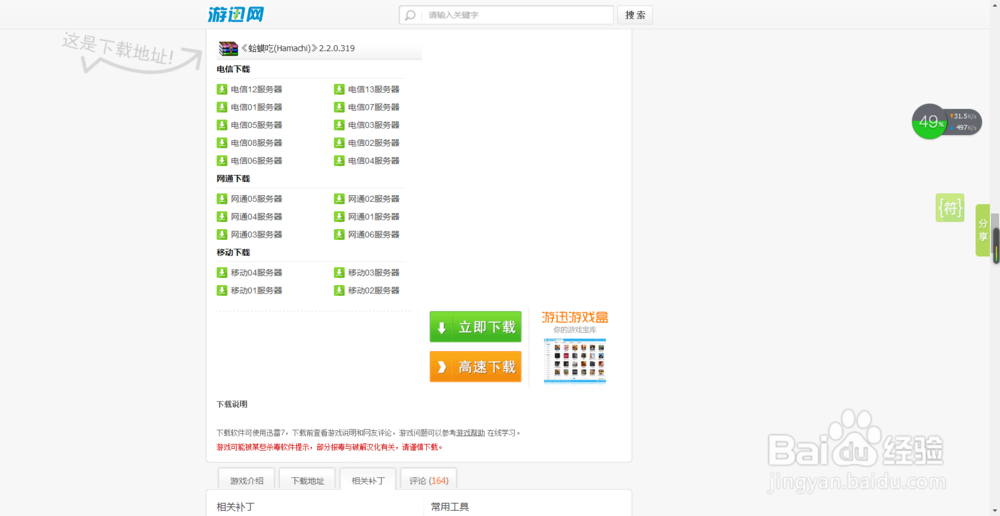This screenshot has height=516, width=1000.
Task: Open the 电信06服务器 download link
Action: pos(256,161)
